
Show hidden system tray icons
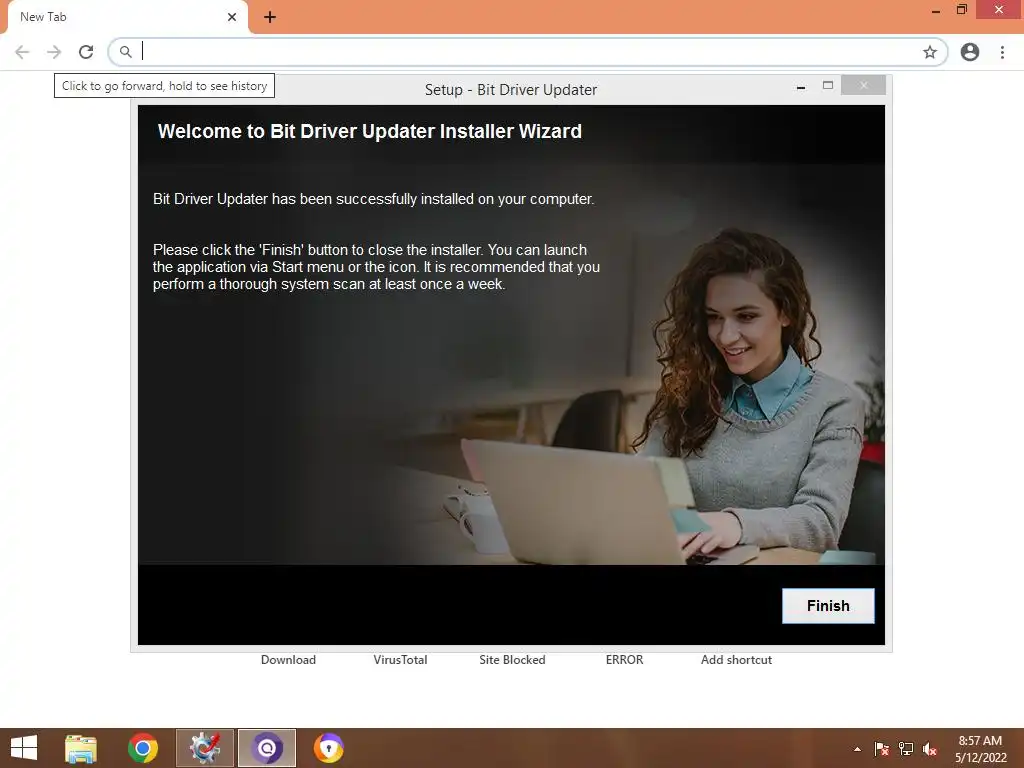tap(857, 749)
